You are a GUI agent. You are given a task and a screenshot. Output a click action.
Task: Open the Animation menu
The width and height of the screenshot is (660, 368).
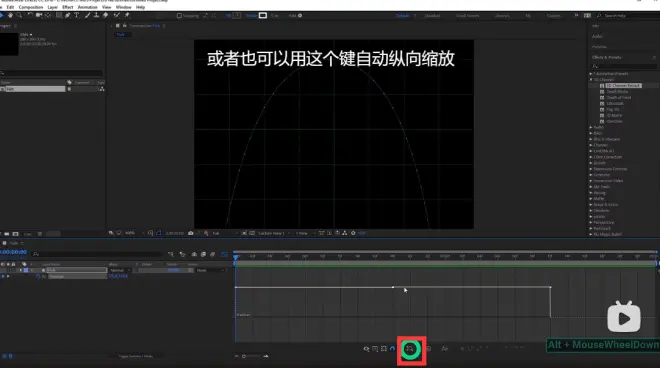(88, 7)
